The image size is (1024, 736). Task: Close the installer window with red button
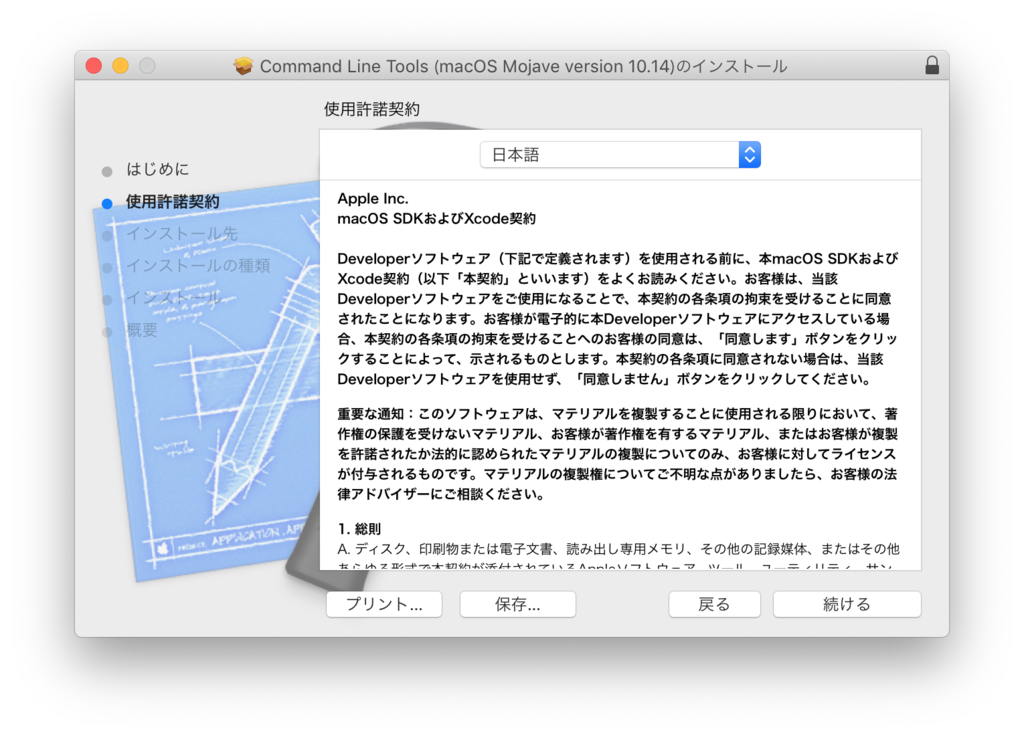93,66
